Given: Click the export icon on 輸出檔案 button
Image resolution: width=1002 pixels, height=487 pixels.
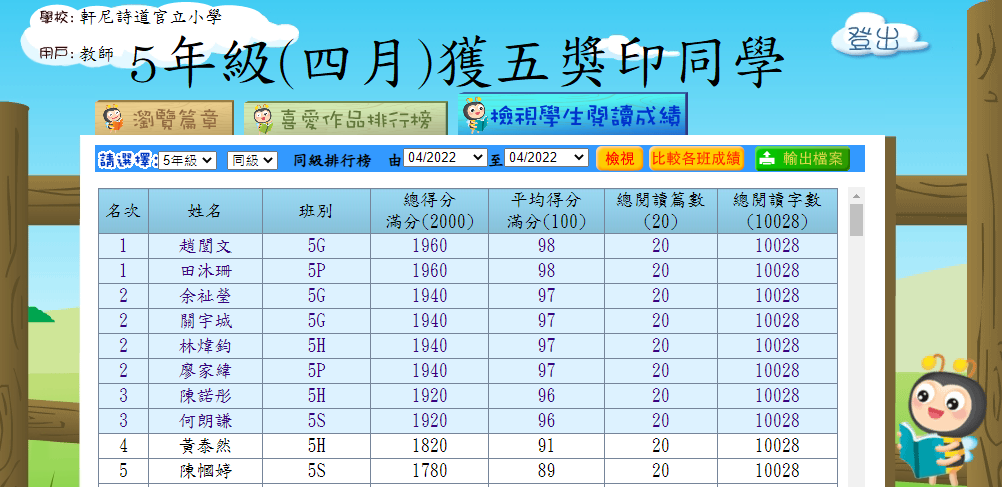Looking at the screenshot, I should tap(766, 159).
